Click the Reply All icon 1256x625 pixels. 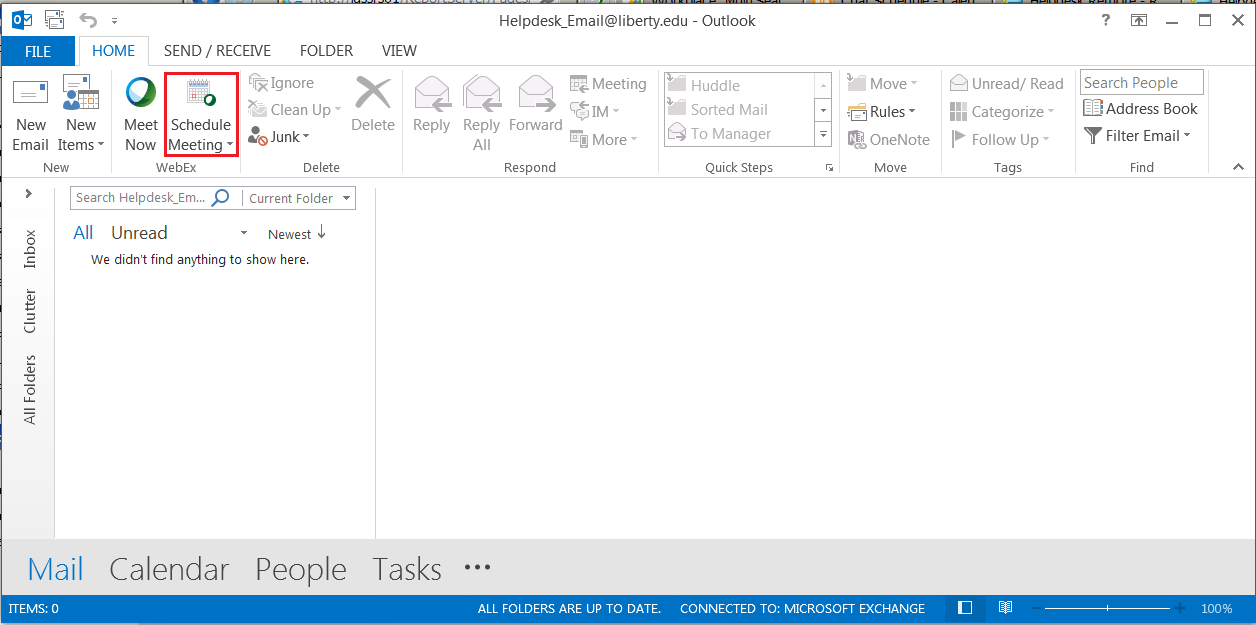[x=481, y=92]
